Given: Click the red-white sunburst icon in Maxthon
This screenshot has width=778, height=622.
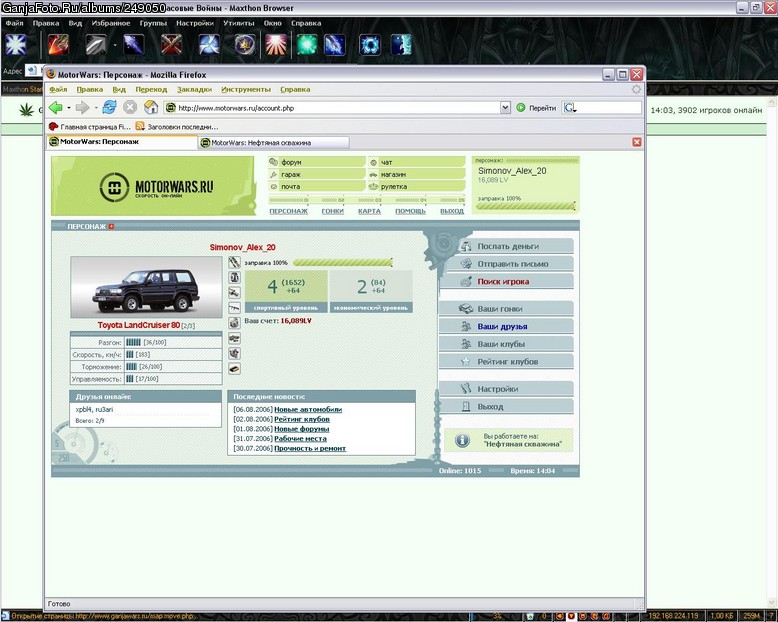Looking at the screenshot, I should 276,45.
